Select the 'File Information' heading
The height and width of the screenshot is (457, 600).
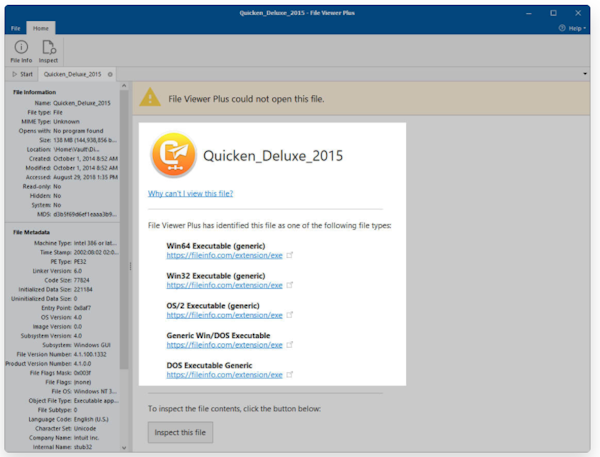click(x=34, y=92)
